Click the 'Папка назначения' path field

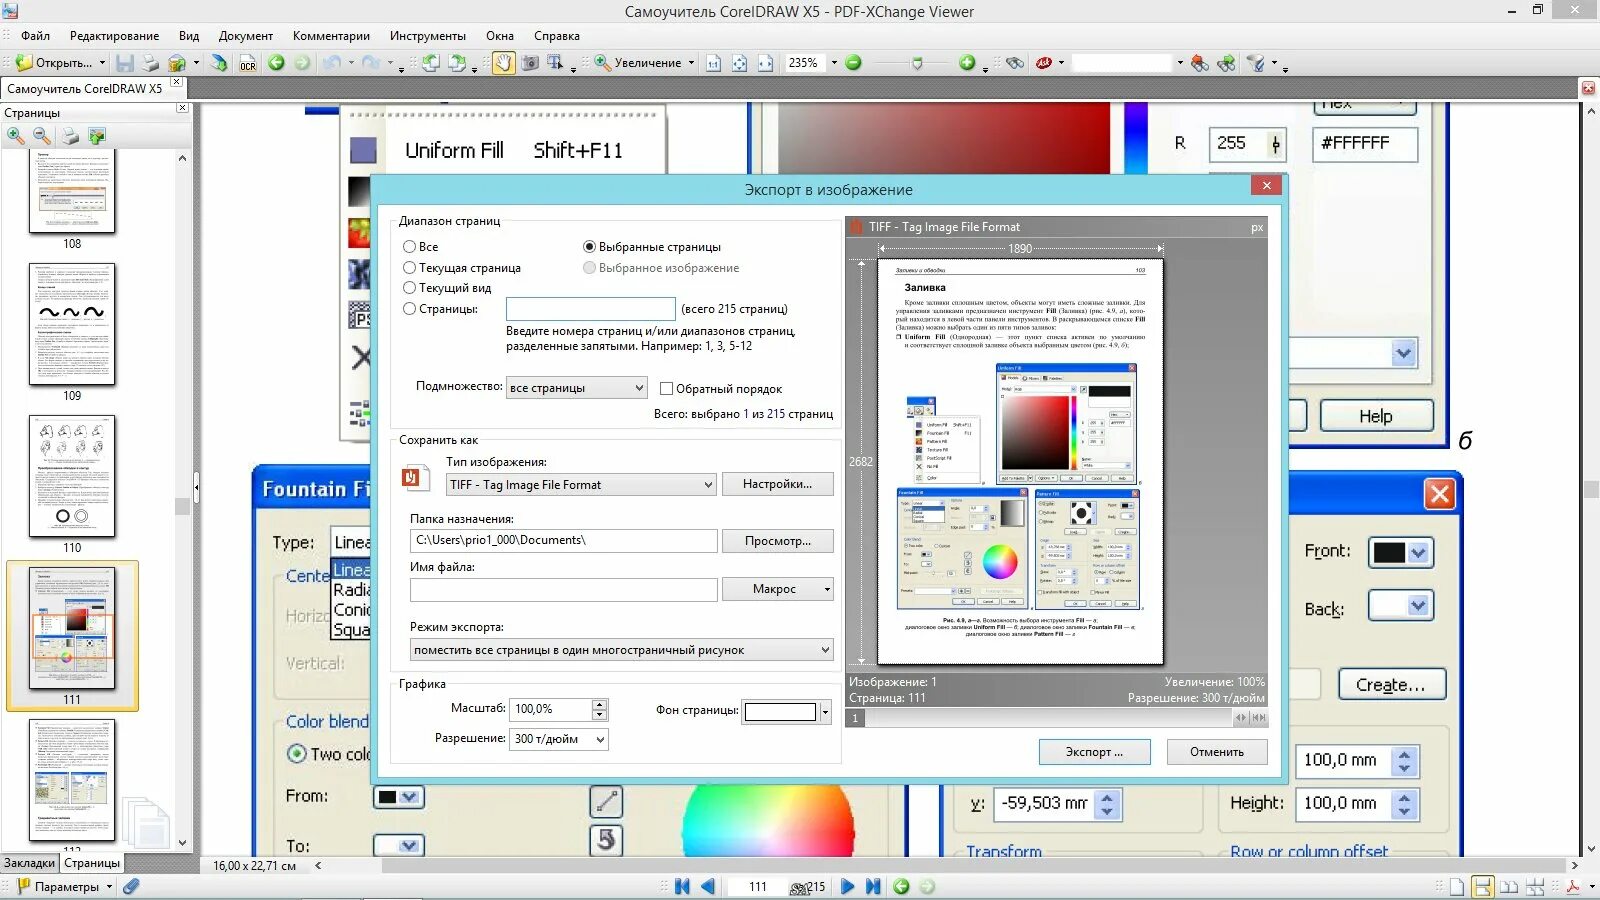click(563, 541)
